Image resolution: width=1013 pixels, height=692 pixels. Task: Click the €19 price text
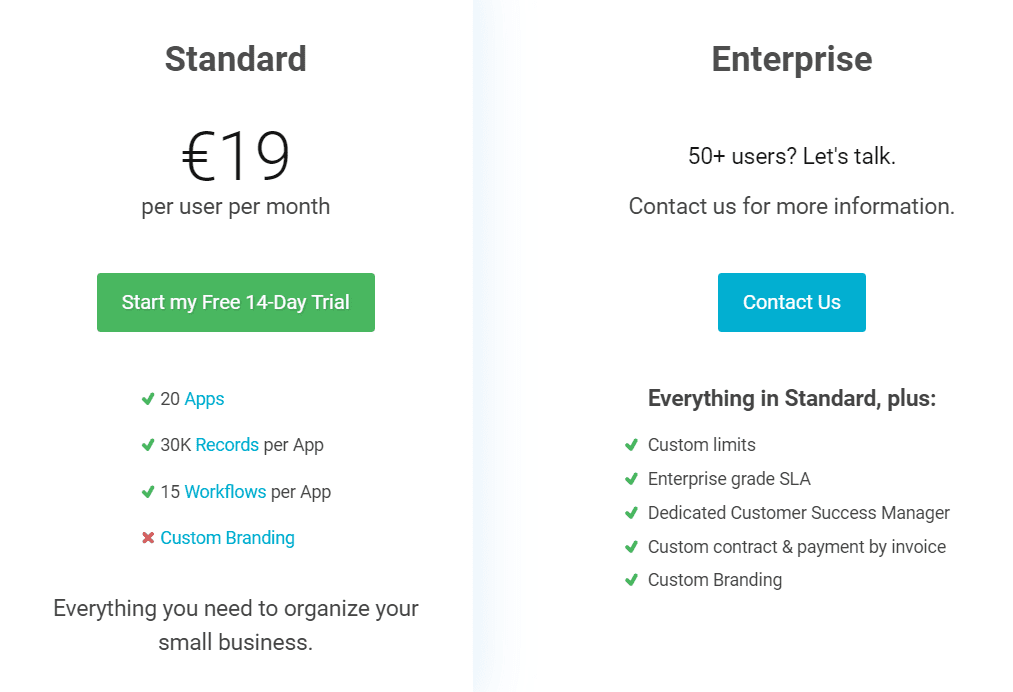(x=236, y=157)
